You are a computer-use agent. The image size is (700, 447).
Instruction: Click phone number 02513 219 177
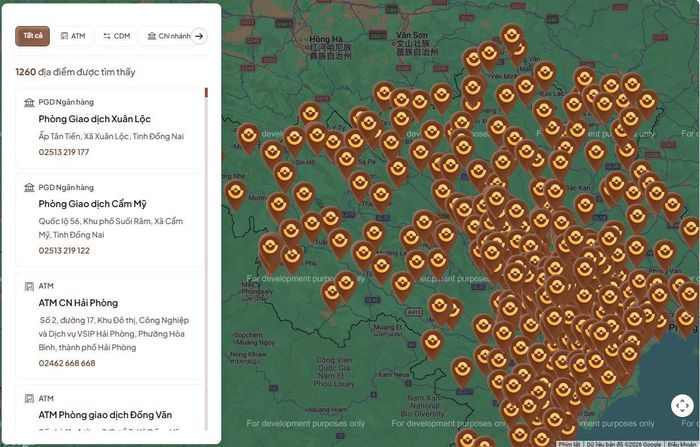click(x=64, y=152)
